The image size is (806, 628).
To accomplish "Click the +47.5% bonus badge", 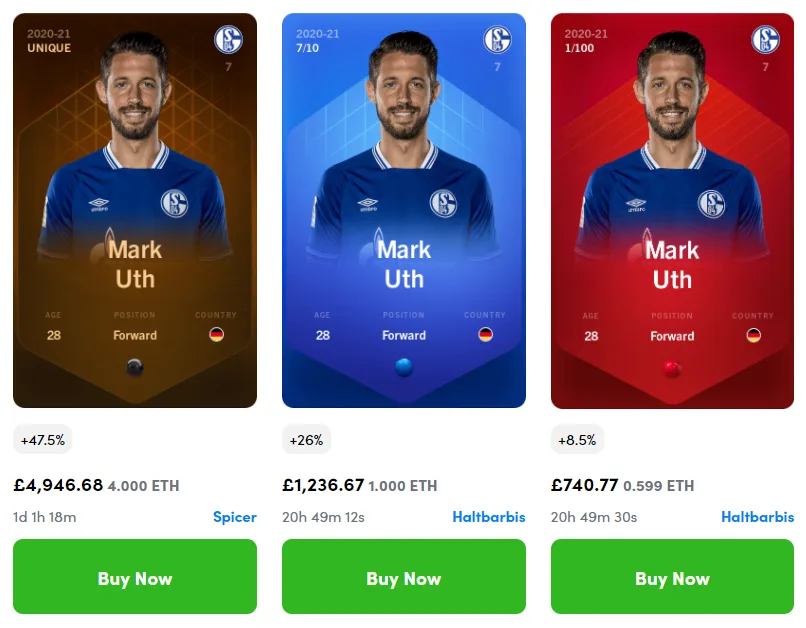I will (43, 440).
